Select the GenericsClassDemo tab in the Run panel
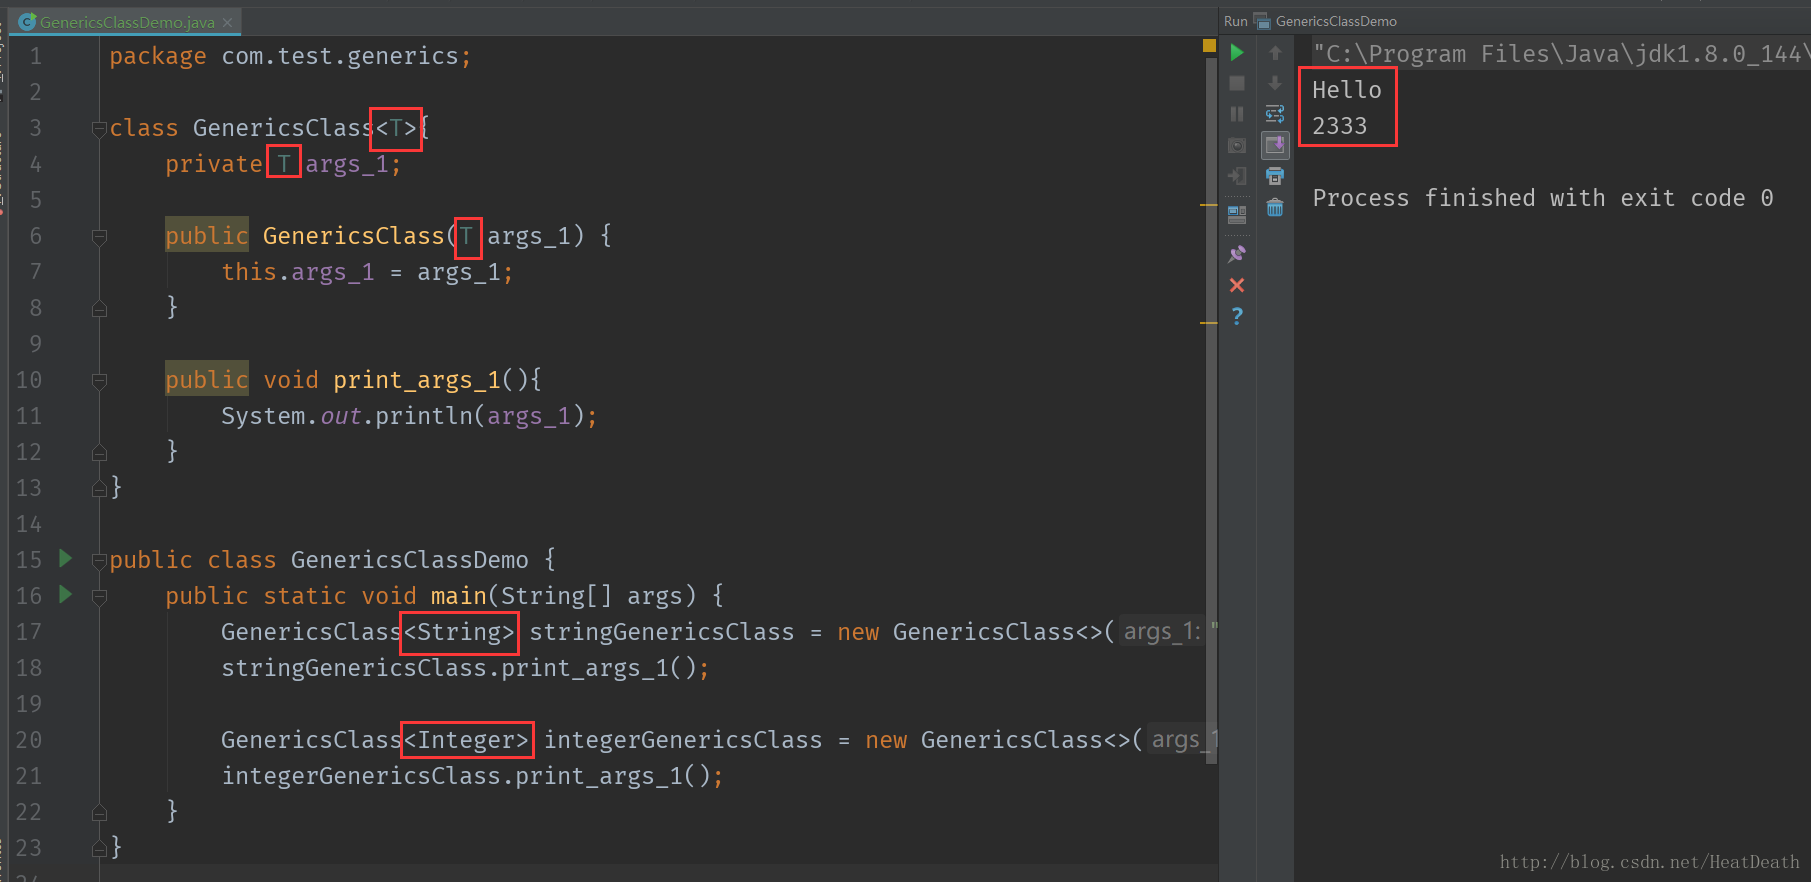 tap(1326, 21)
